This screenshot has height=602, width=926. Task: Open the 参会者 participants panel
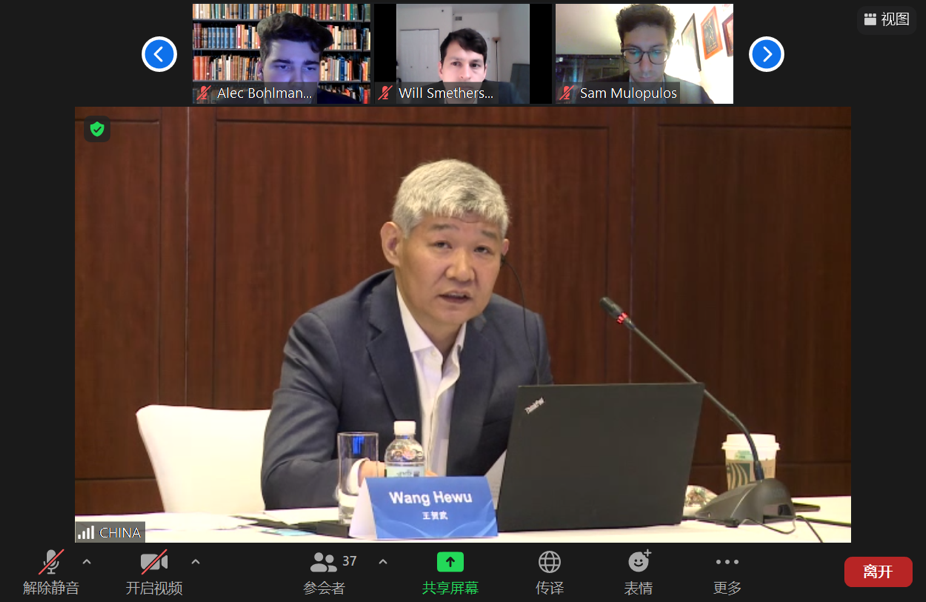coord(324,563)
